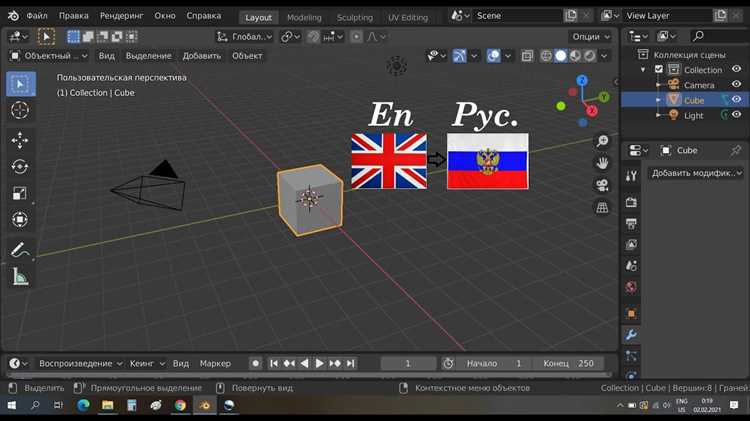Switch to the Modeling workspace tab
Viewport: 750px width, 421px height.
[304, 18]
